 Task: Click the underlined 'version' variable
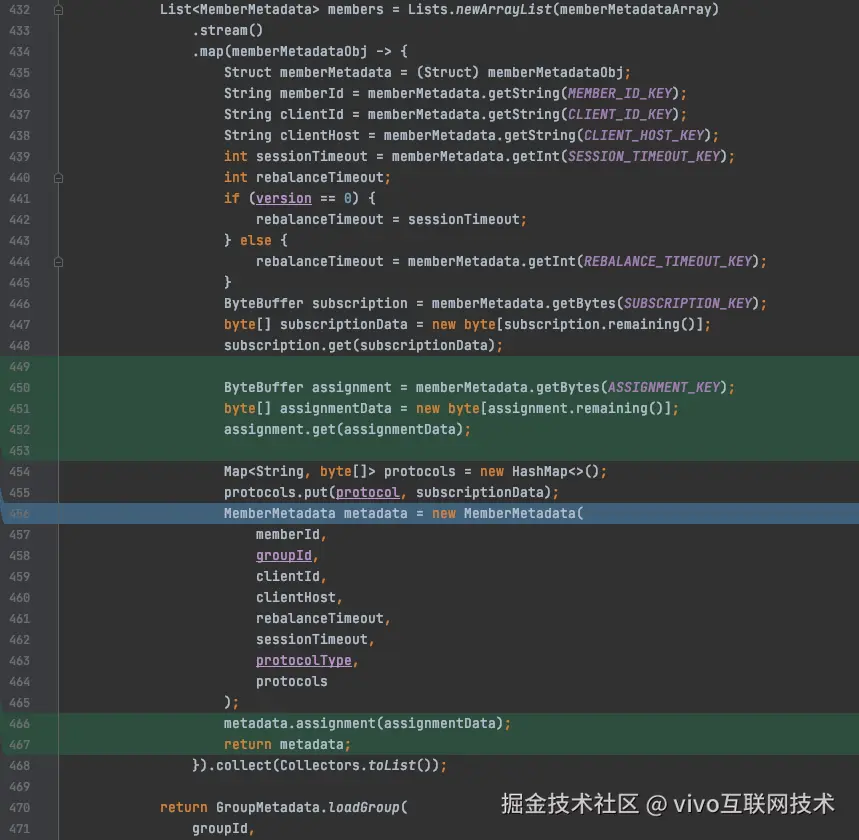[x=283, y=198]
